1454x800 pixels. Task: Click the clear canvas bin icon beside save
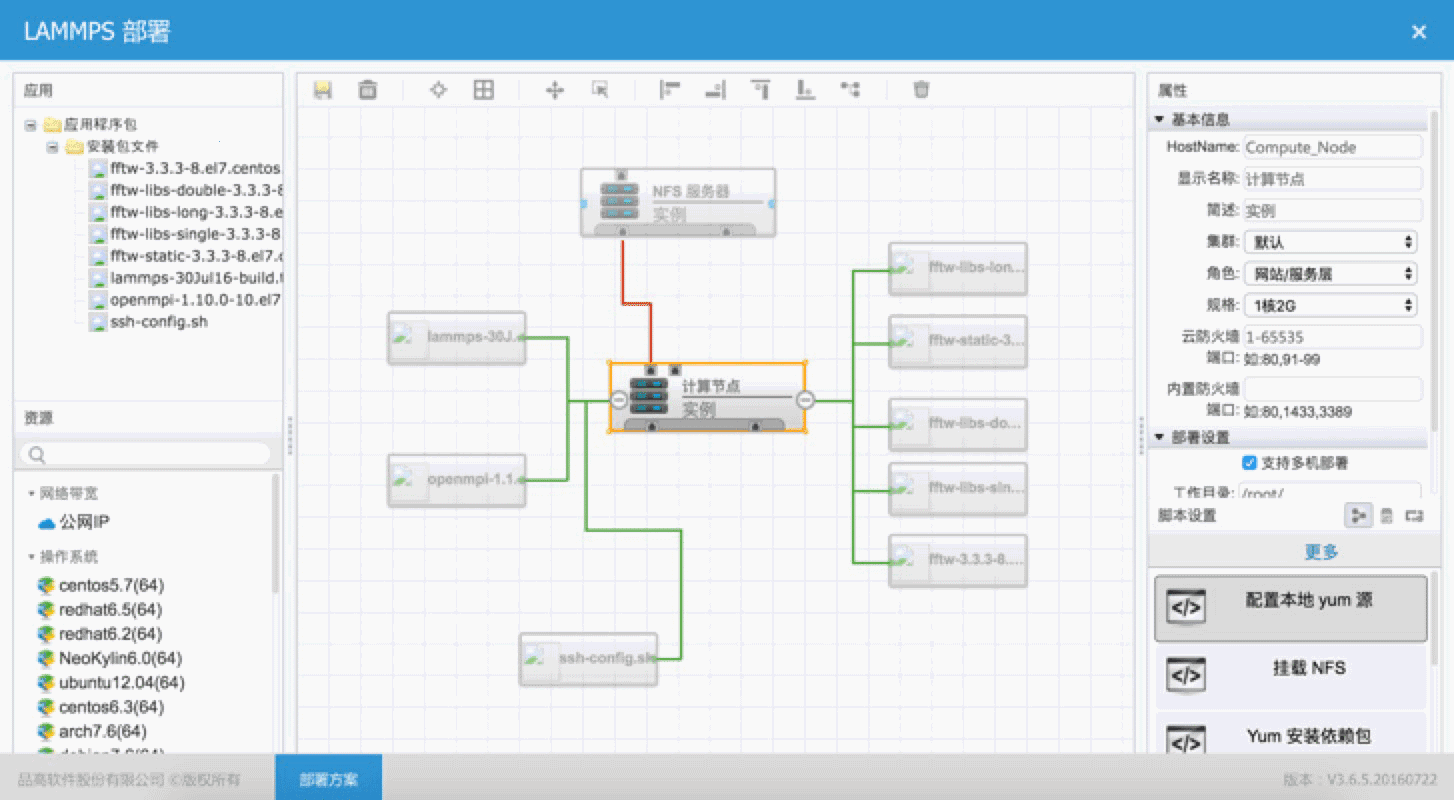(x=367, y=90)
